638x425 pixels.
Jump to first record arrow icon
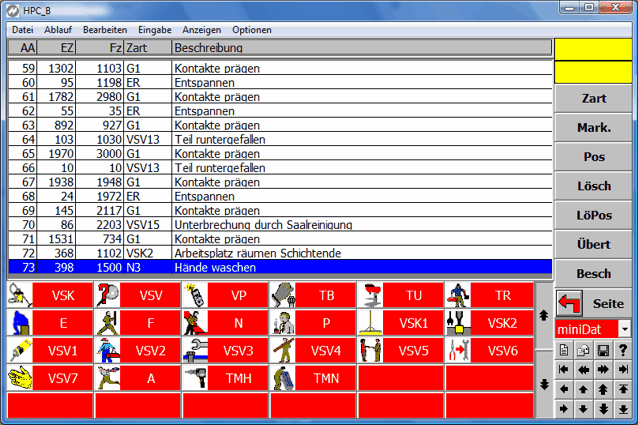pos(564,368)
